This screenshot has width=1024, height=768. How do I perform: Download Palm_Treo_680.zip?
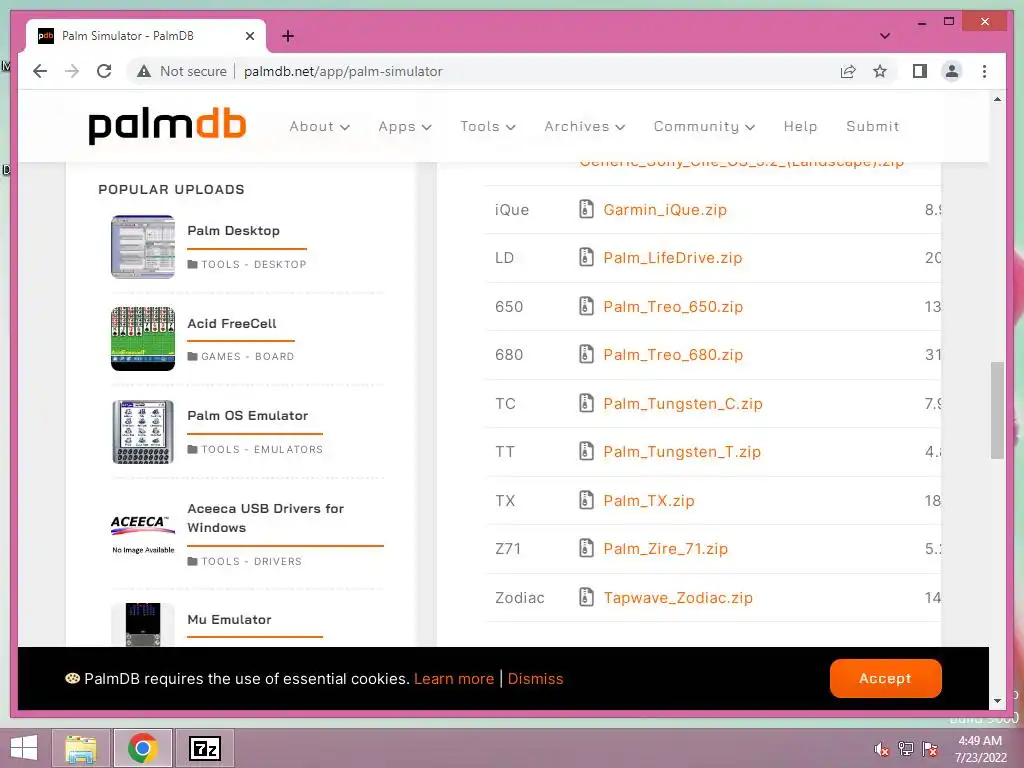(x=673, y=355)
